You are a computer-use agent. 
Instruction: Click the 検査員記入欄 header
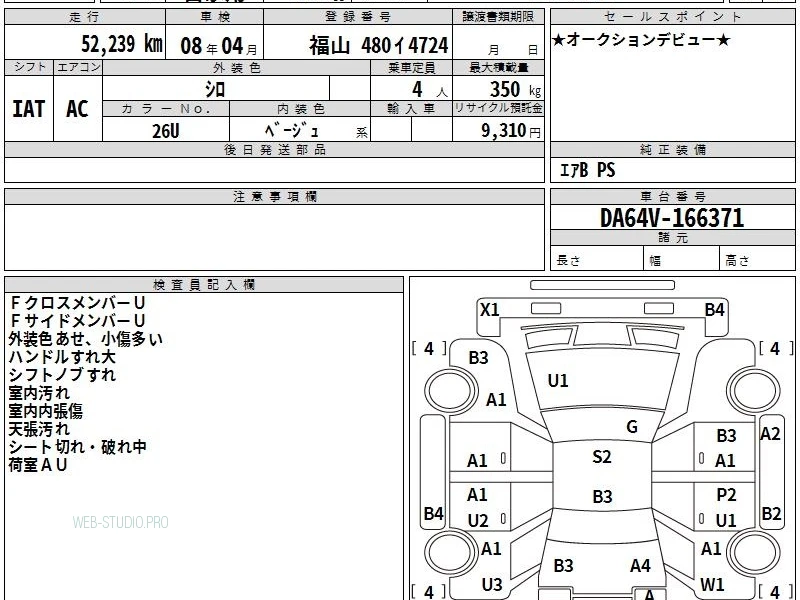click(x=204, y=285)
